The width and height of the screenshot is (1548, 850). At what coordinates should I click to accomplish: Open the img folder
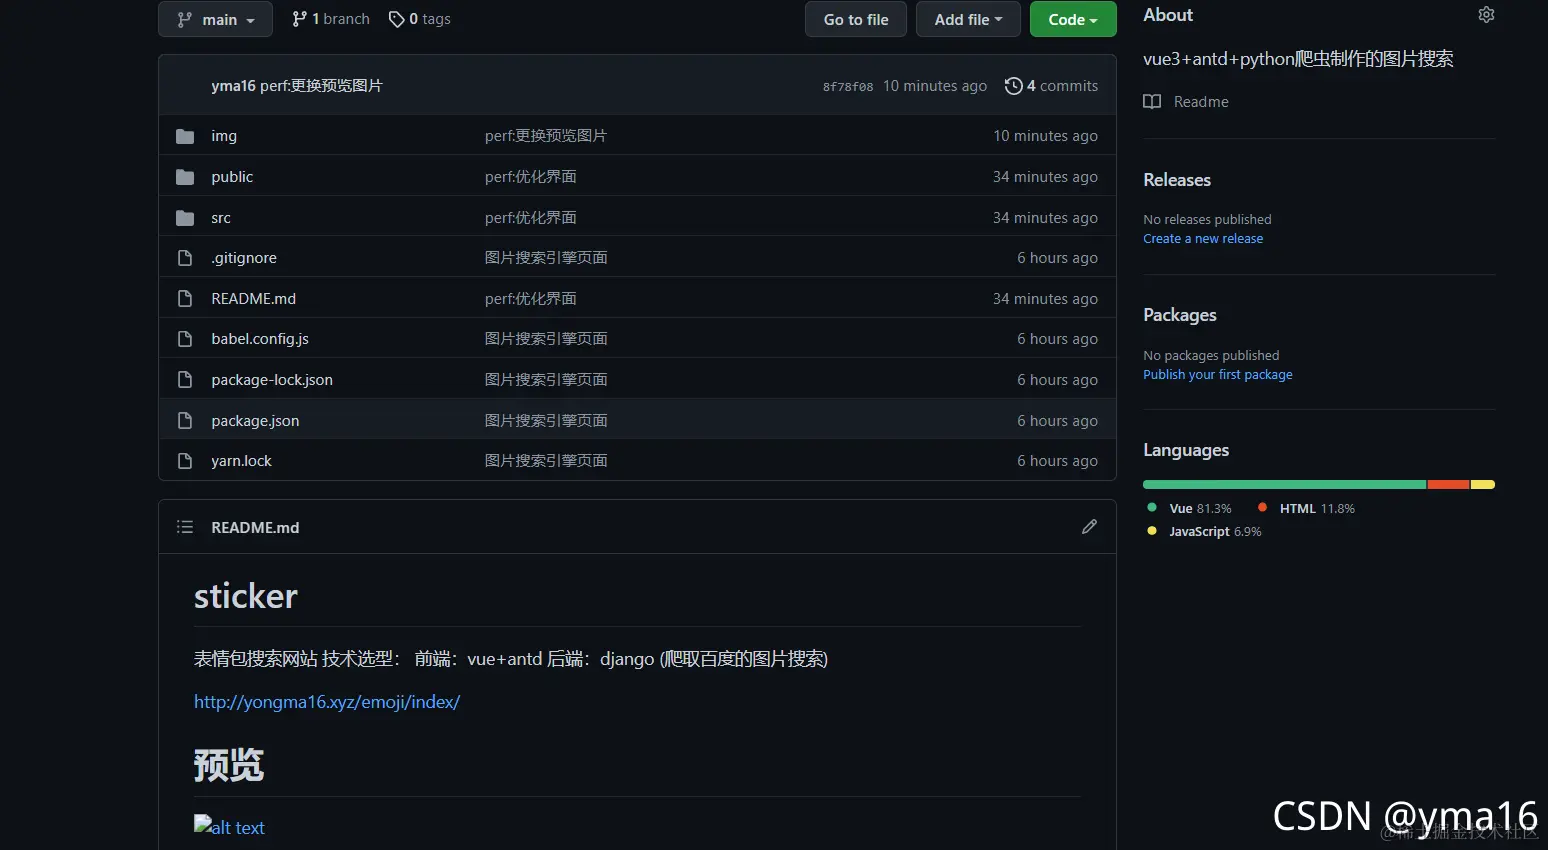(224, 136)
